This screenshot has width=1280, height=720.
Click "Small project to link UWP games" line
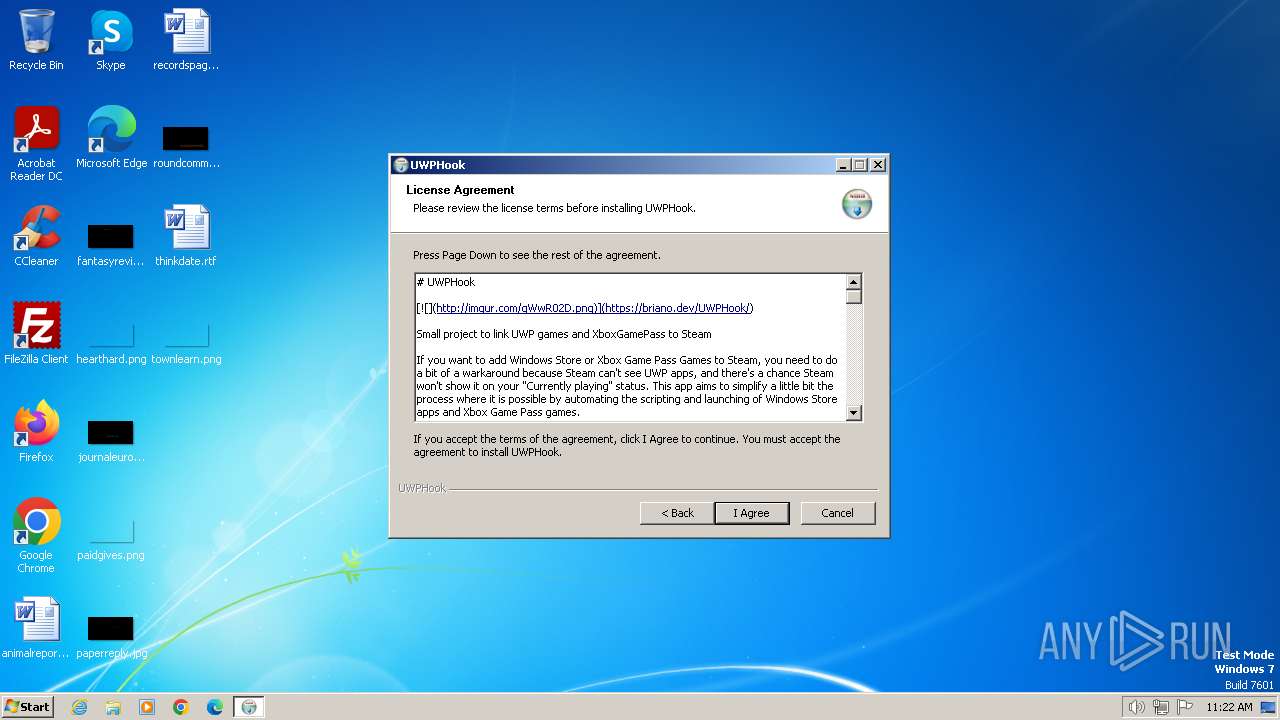pos(564,334)
